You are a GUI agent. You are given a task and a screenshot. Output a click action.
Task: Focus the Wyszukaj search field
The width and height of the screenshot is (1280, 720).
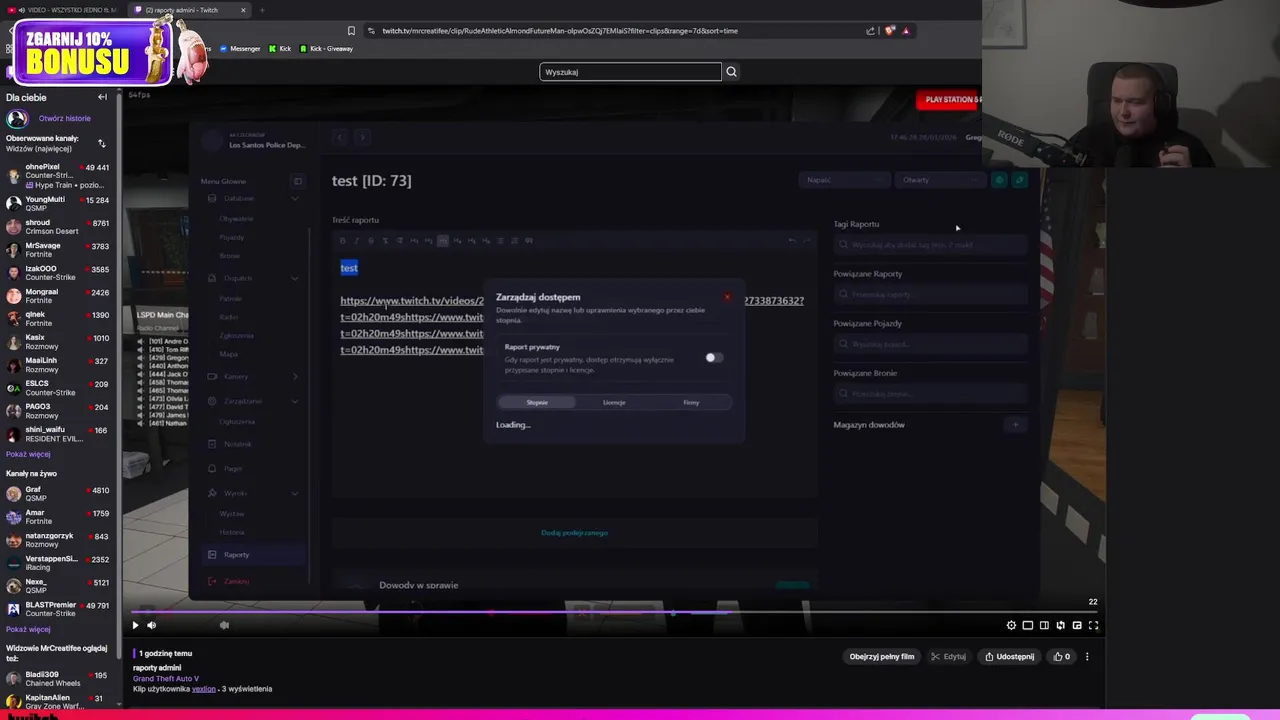click(x=630, y=71)
